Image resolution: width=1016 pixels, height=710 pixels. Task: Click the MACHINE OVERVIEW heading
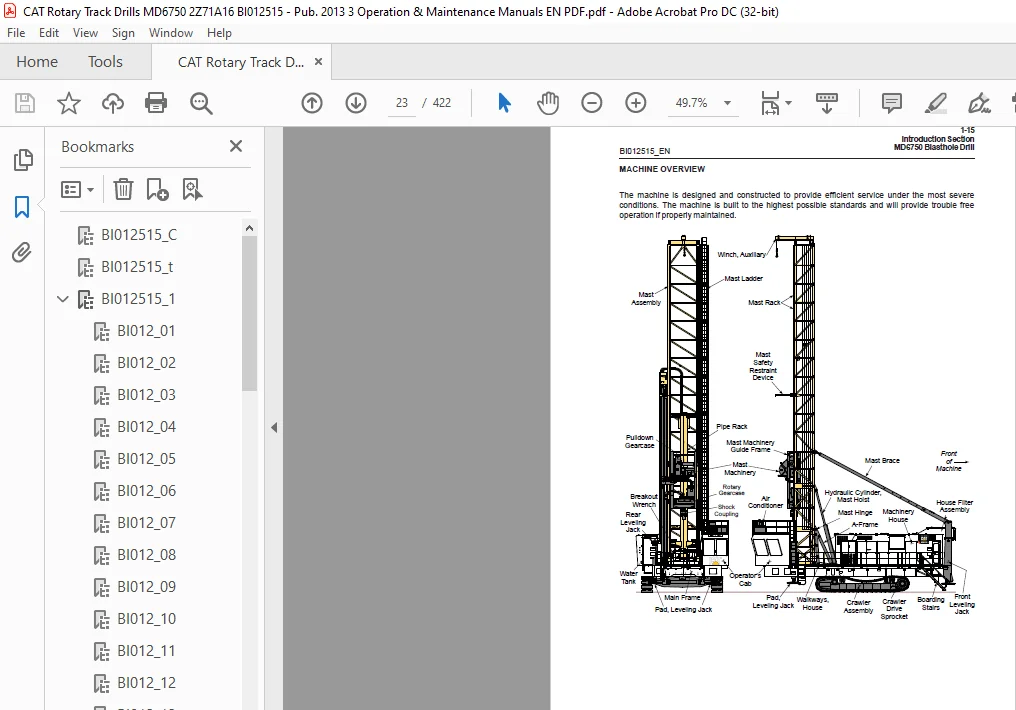662,169
